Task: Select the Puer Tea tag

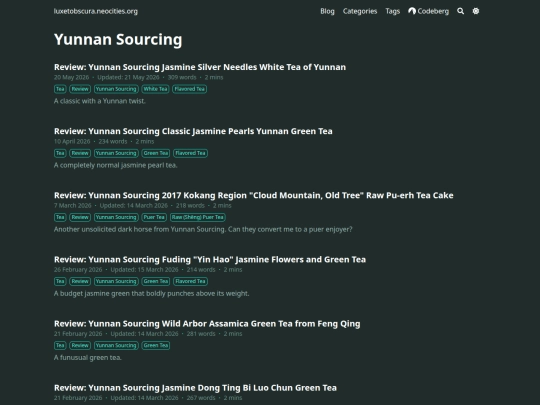Action: tap(154, 217)
